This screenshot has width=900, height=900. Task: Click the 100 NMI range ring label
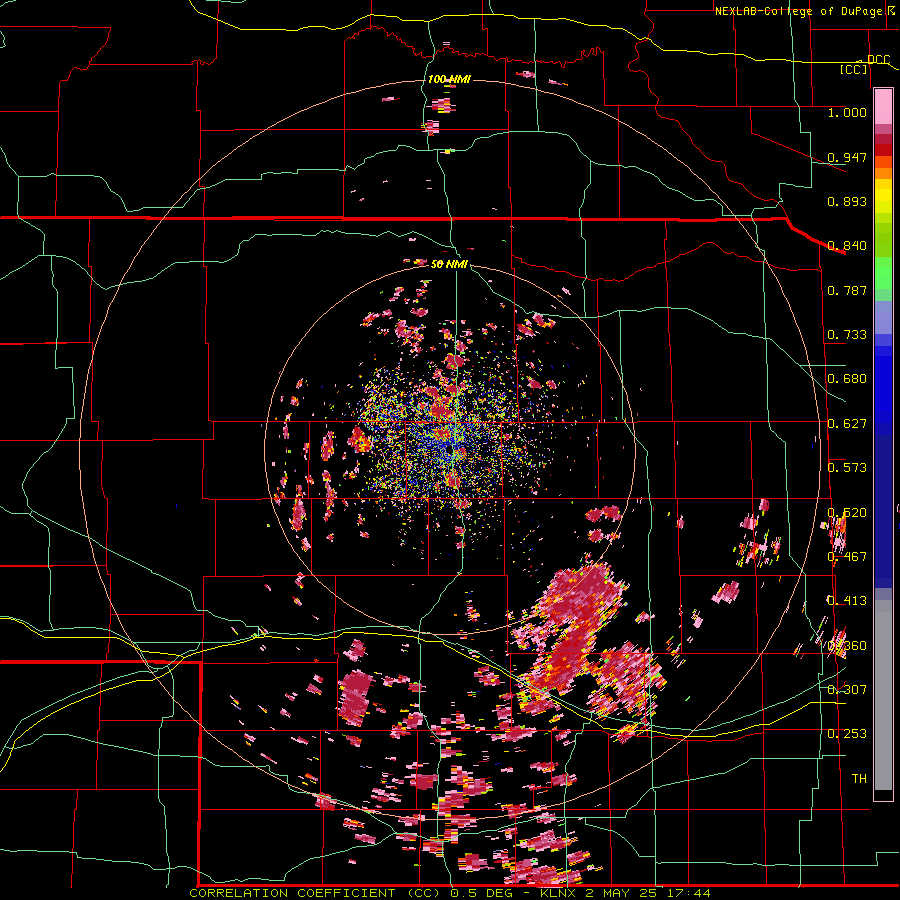pyautogui.click(x=449, y=79)
